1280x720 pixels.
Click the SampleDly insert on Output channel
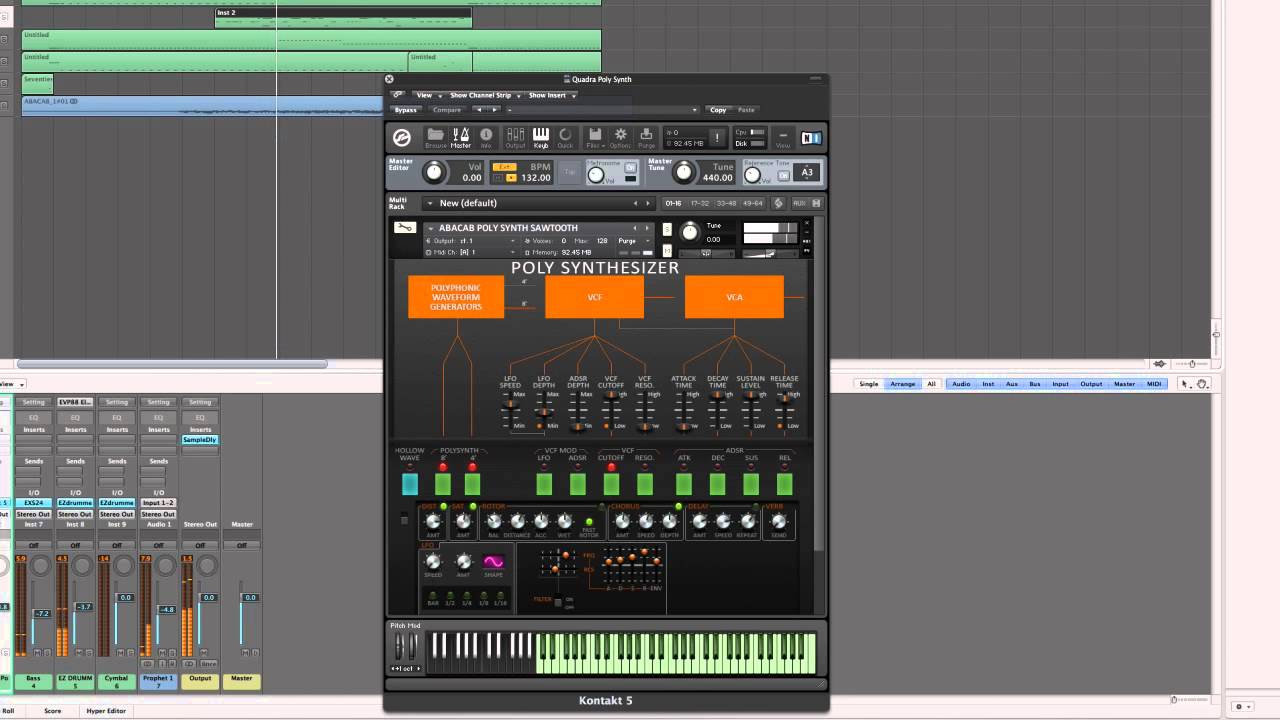(200, 440)
